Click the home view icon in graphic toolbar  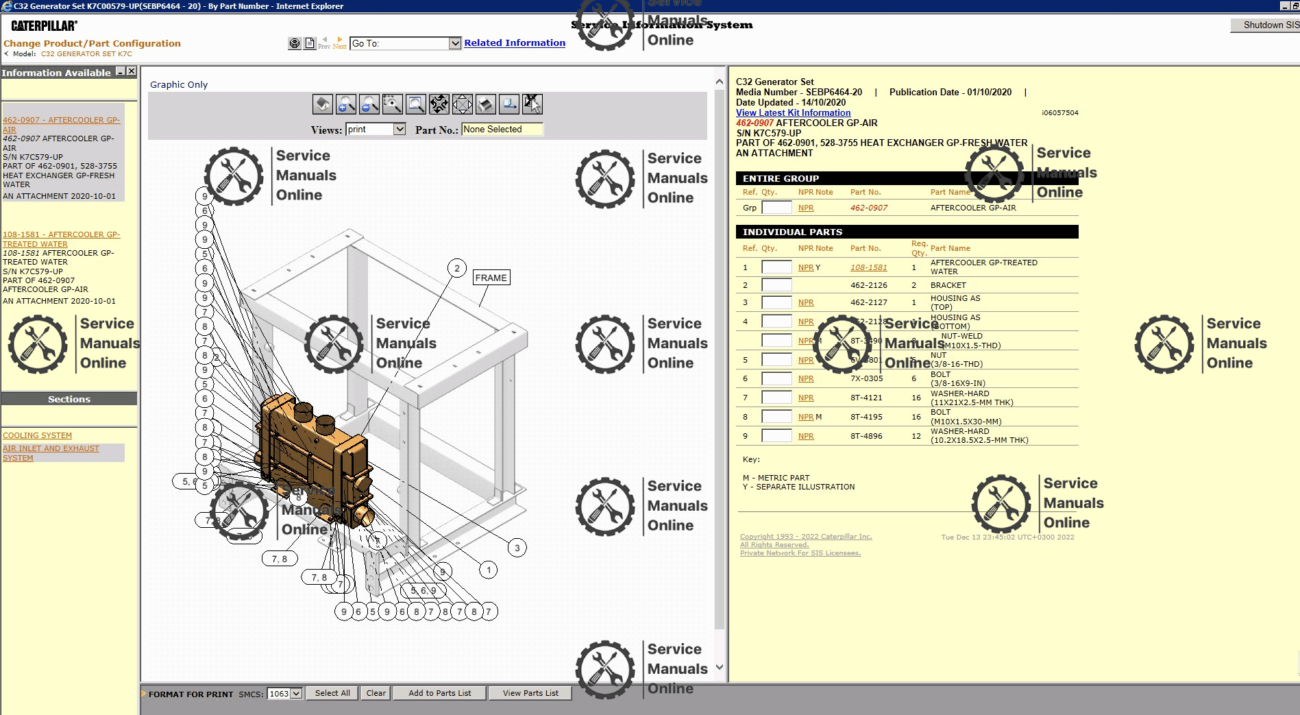322,104
